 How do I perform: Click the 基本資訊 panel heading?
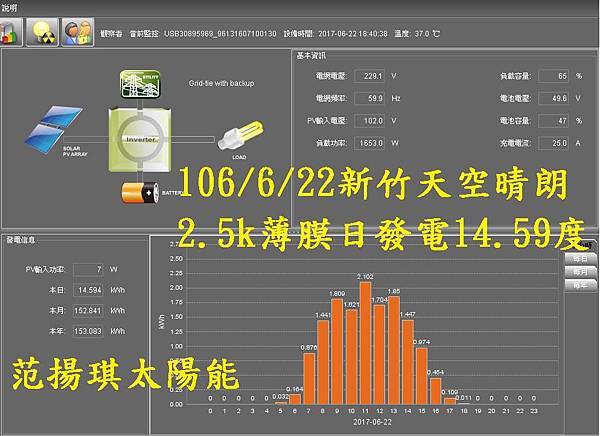pos(311,56)
